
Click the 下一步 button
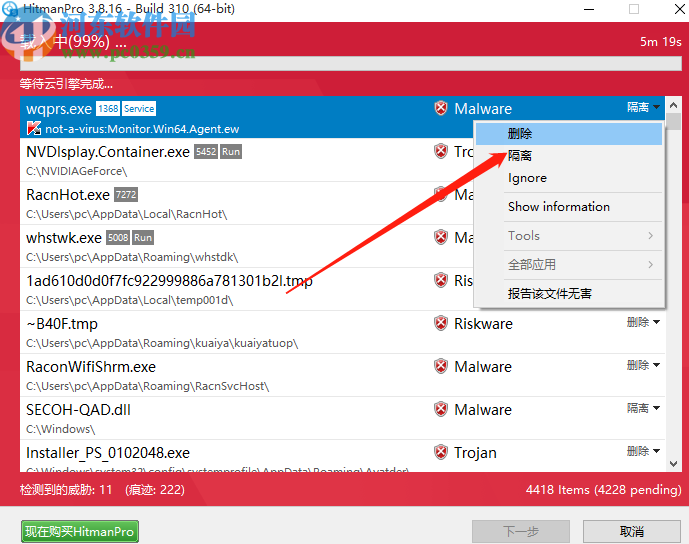521,532
